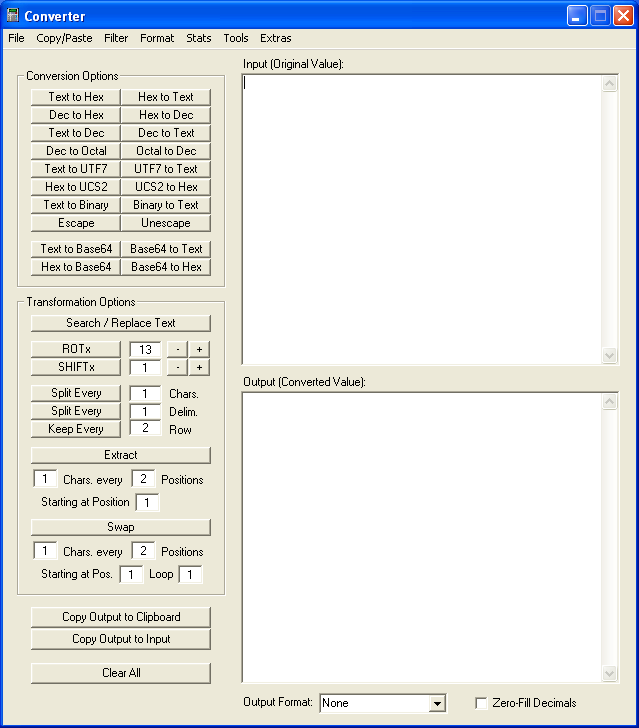Enable the Zero-Fill Decimals checkbox
Image resolution: width=639 pixels, height=728 pixels.
point(482,703)
